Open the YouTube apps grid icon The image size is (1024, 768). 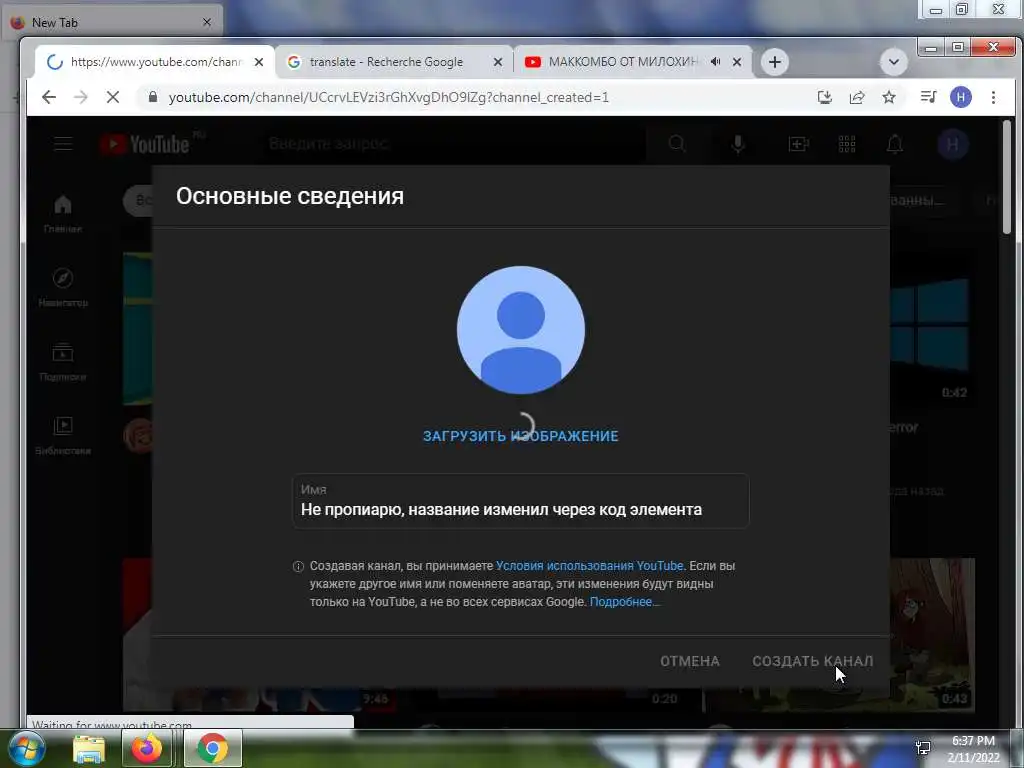847,144
